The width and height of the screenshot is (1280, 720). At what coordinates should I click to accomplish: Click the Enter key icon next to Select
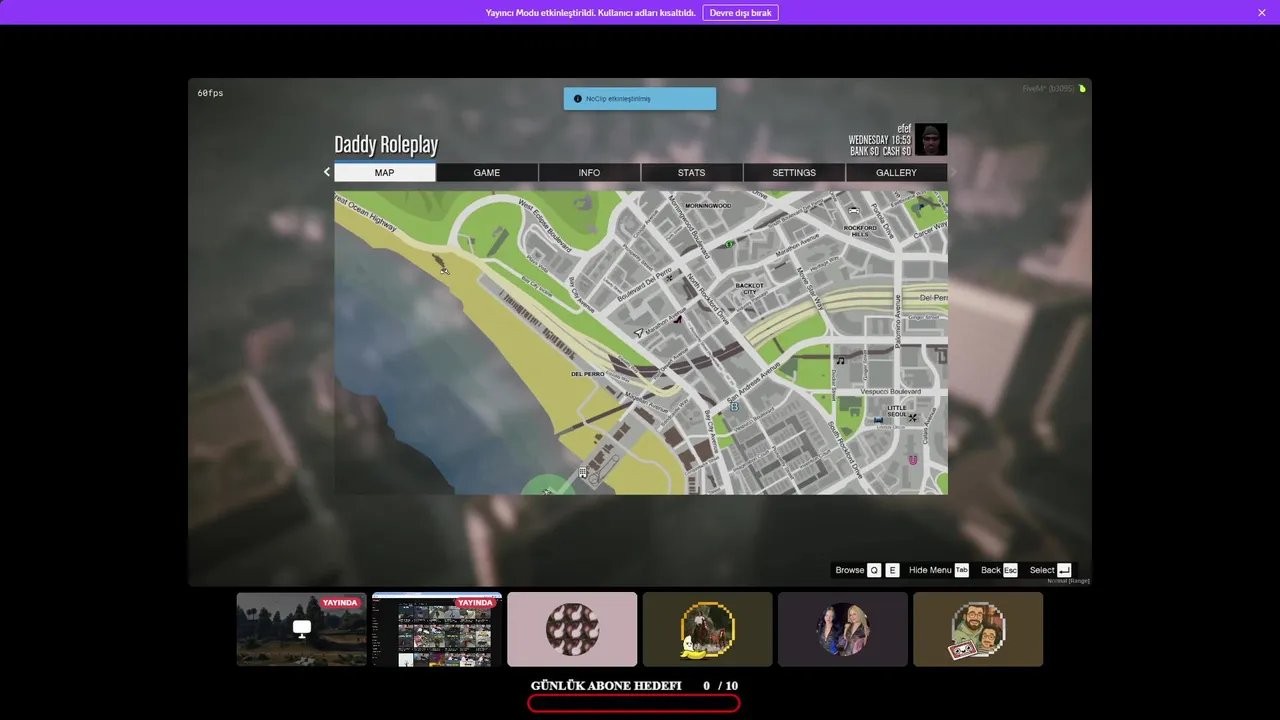click(1064, 570)
